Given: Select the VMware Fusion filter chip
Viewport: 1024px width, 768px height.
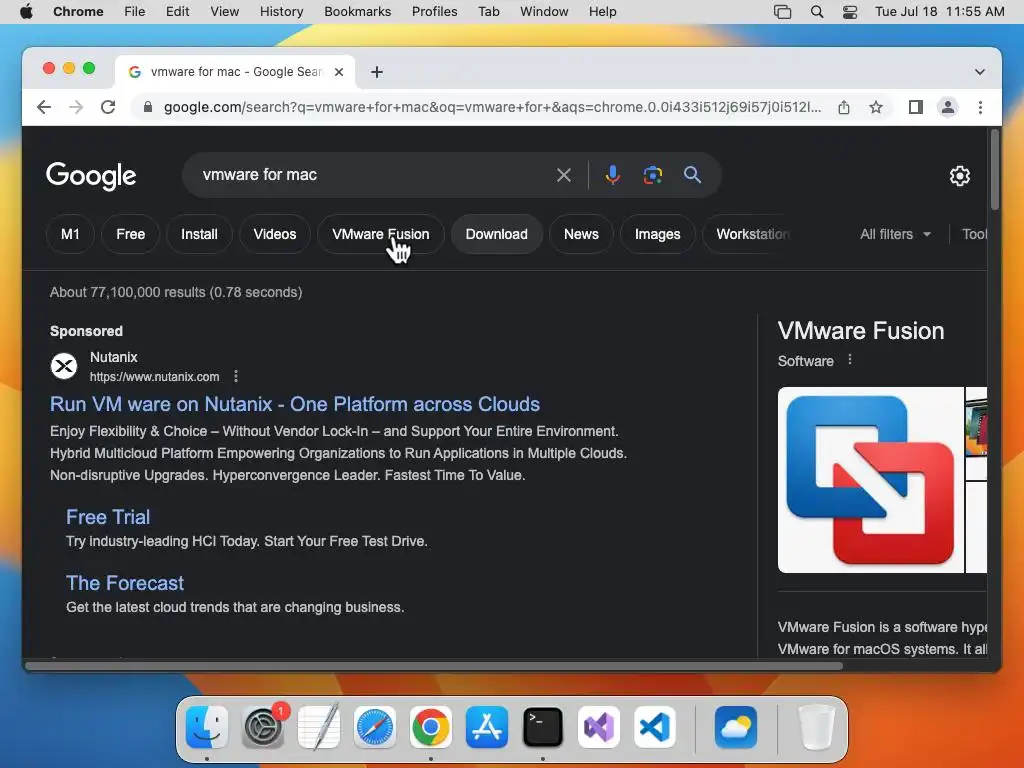Looking at the screenshot, I should pyautogui.click(x=381, y=234).
